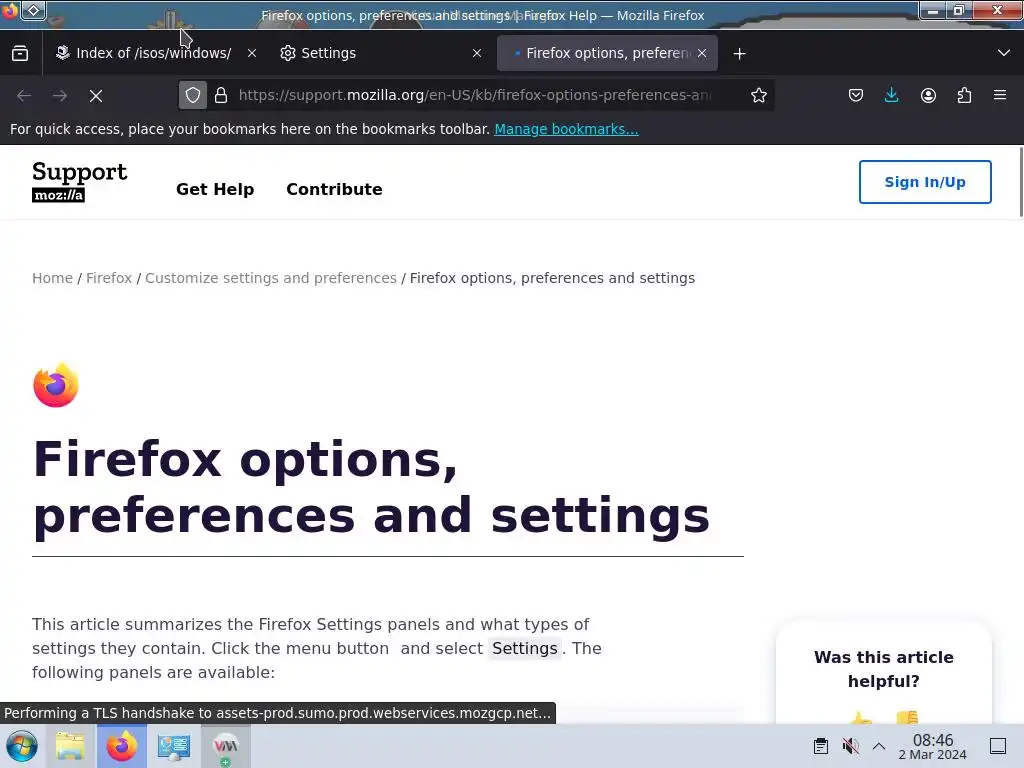Open the Downloads panel
1024x768 pixels.
tap(891, 95)
